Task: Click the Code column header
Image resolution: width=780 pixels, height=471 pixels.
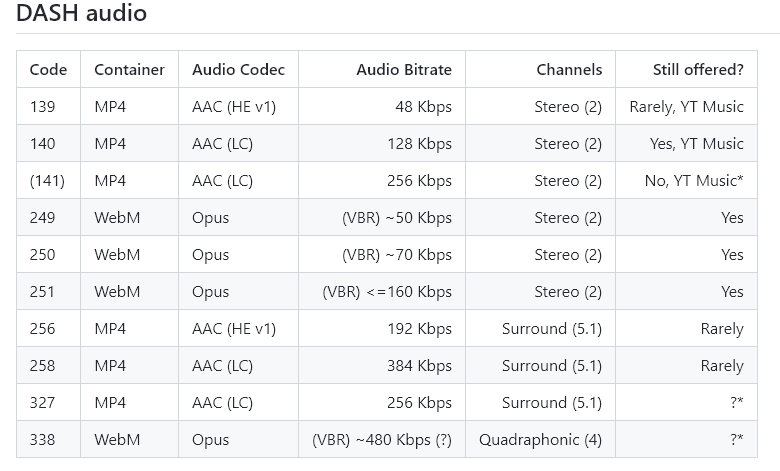Action: click(x=49, y=70)
